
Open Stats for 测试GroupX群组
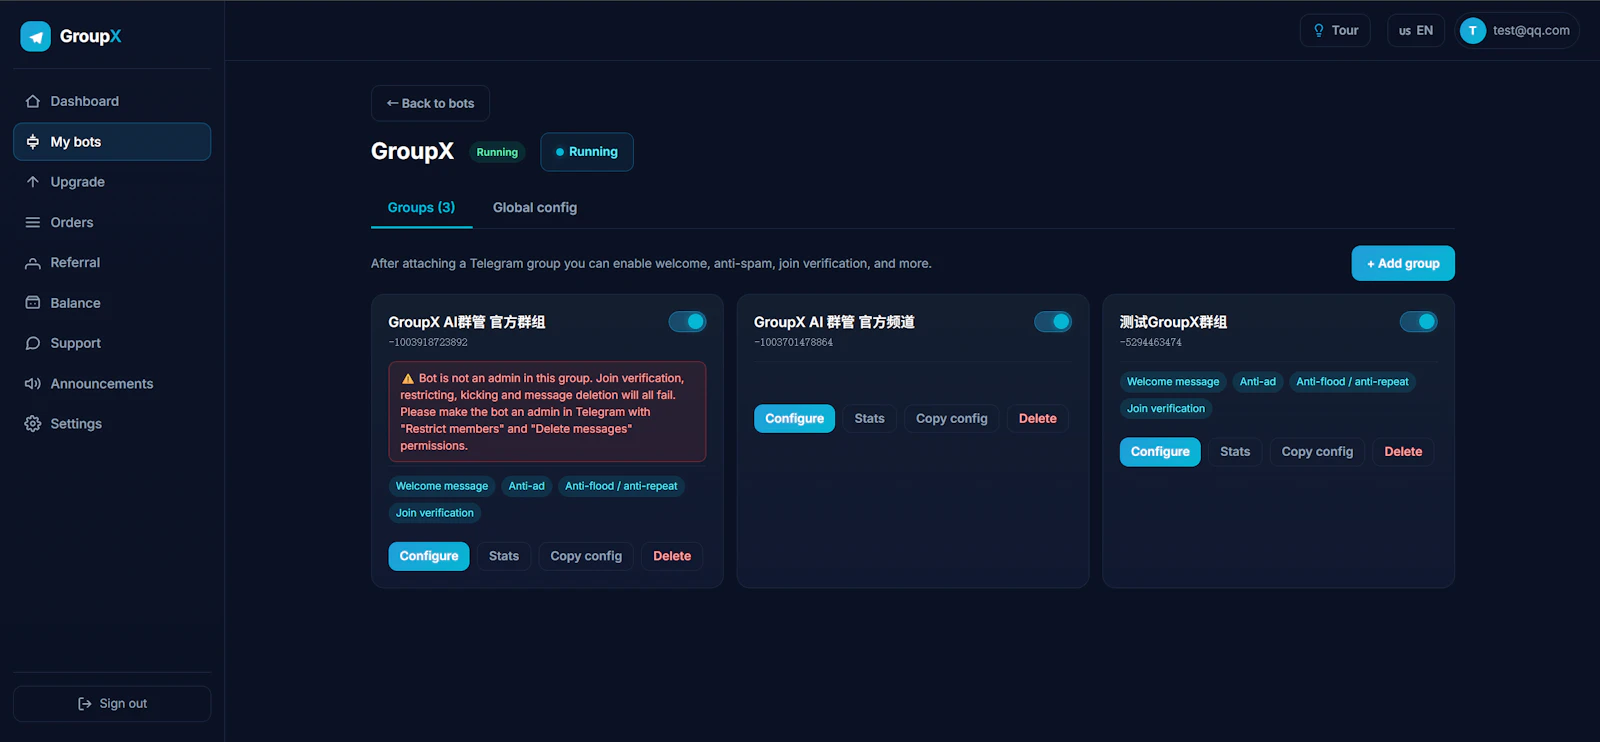(x=1235, y=452)
